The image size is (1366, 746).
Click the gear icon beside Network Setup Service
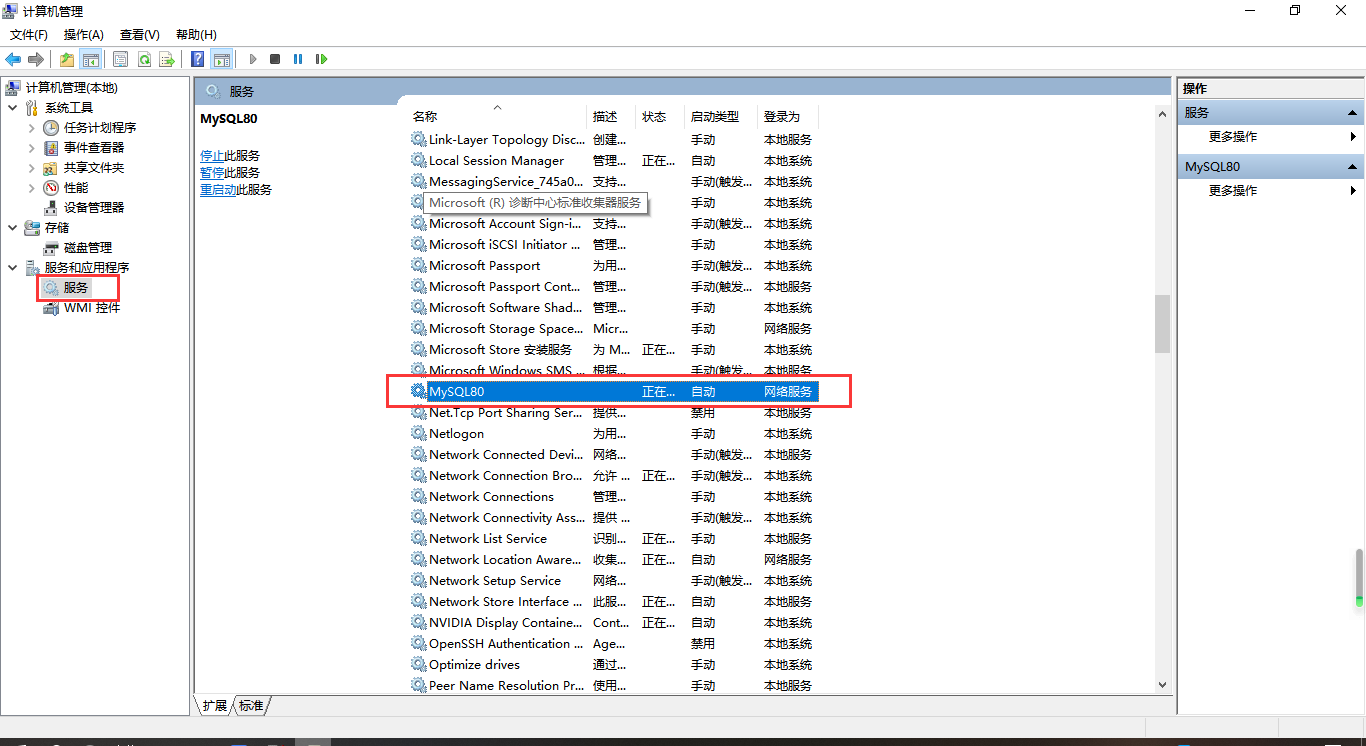418,580
